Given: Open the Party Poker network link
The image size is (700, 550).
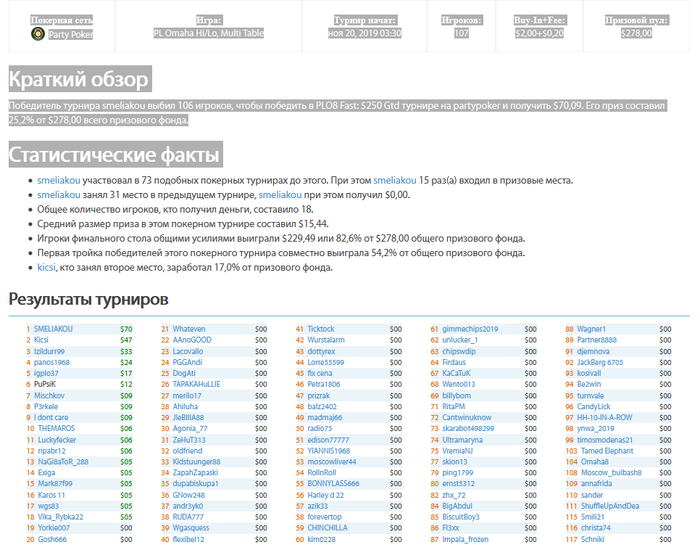Looking at the screenshot, I should pos(71,34).
